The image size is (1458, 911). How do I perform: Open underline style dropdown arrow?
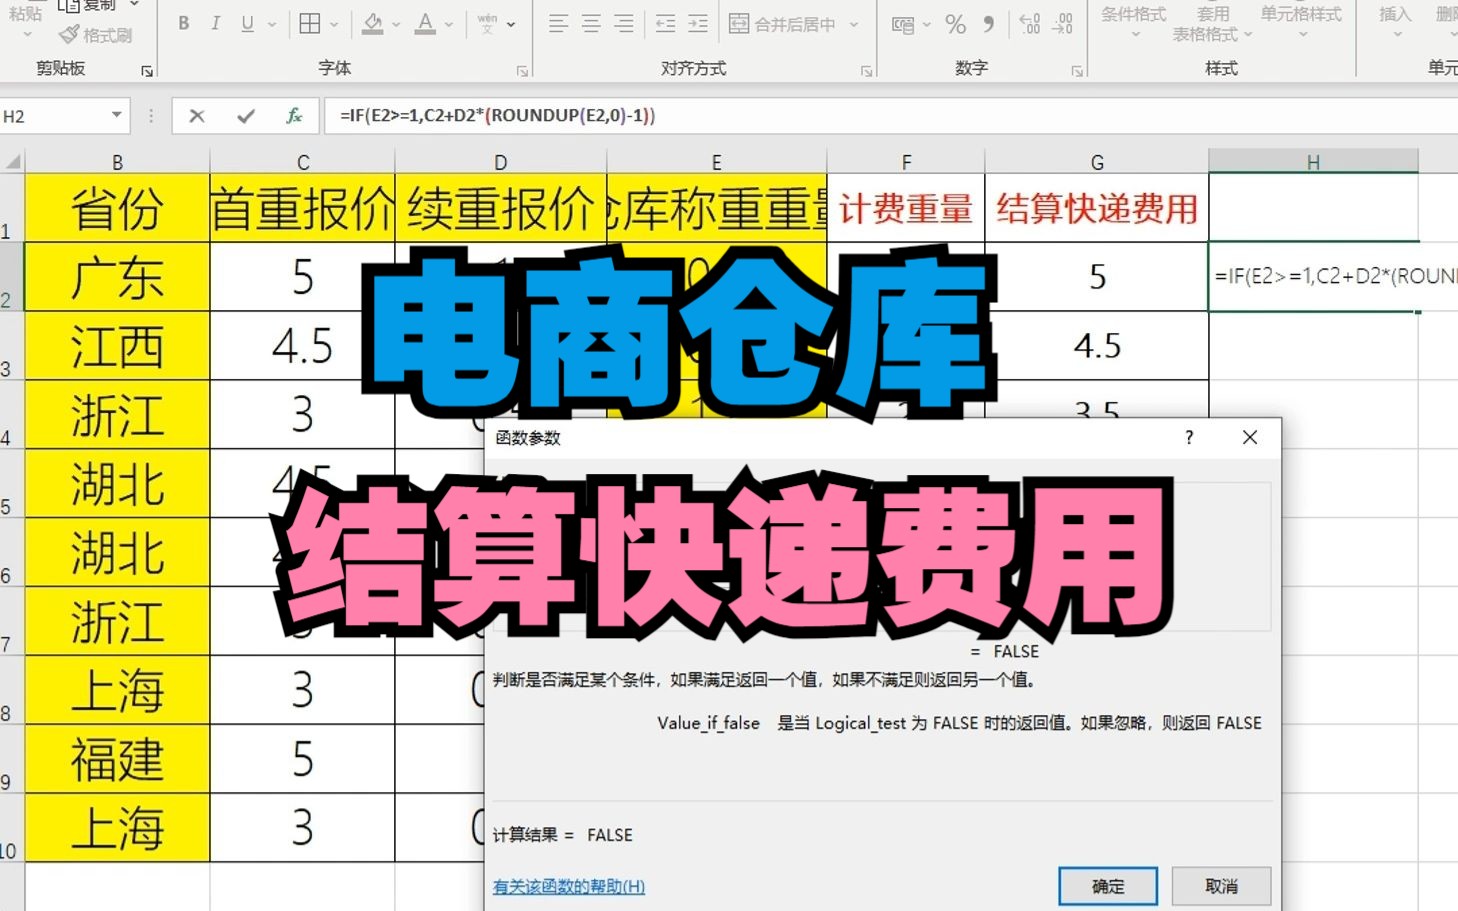point(272,24)
